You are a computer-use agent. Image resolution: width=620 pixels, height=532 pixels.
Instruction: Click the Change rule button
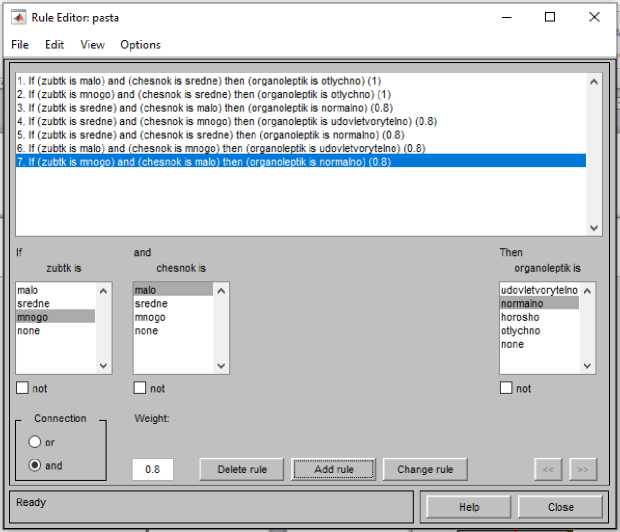coord(425,469)
